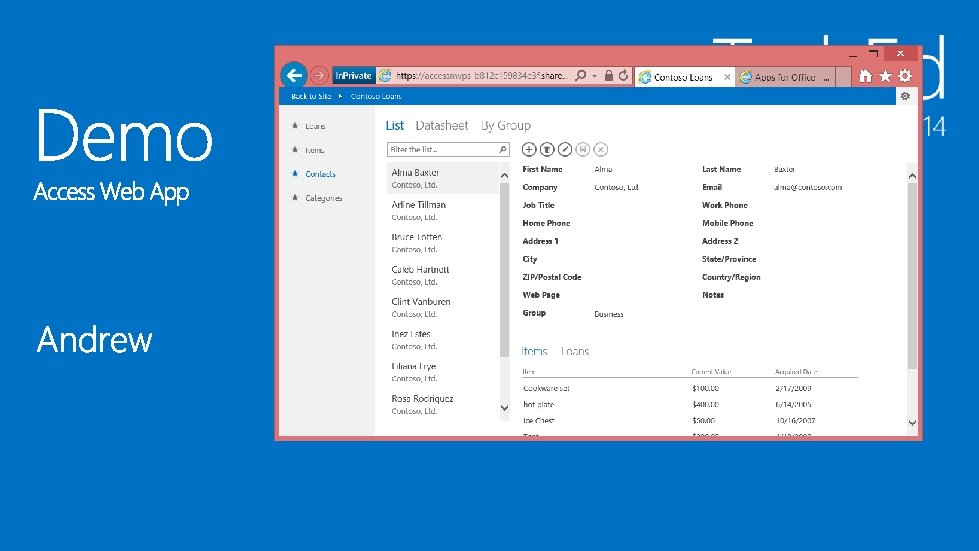The width and height of the screenshot is (979, 551).
Task: Click contact list scroll up arrow
Action: (x=504, y=176)
